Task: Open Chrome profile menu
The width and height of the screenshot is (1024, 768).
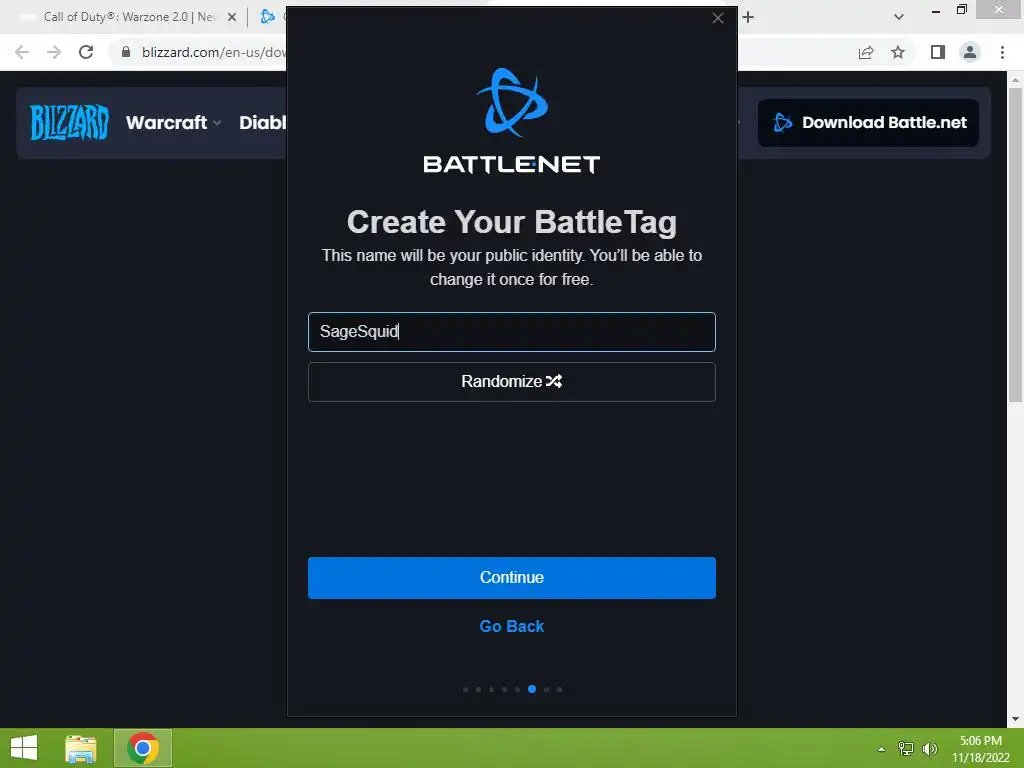Action: (x=970, y=52)
